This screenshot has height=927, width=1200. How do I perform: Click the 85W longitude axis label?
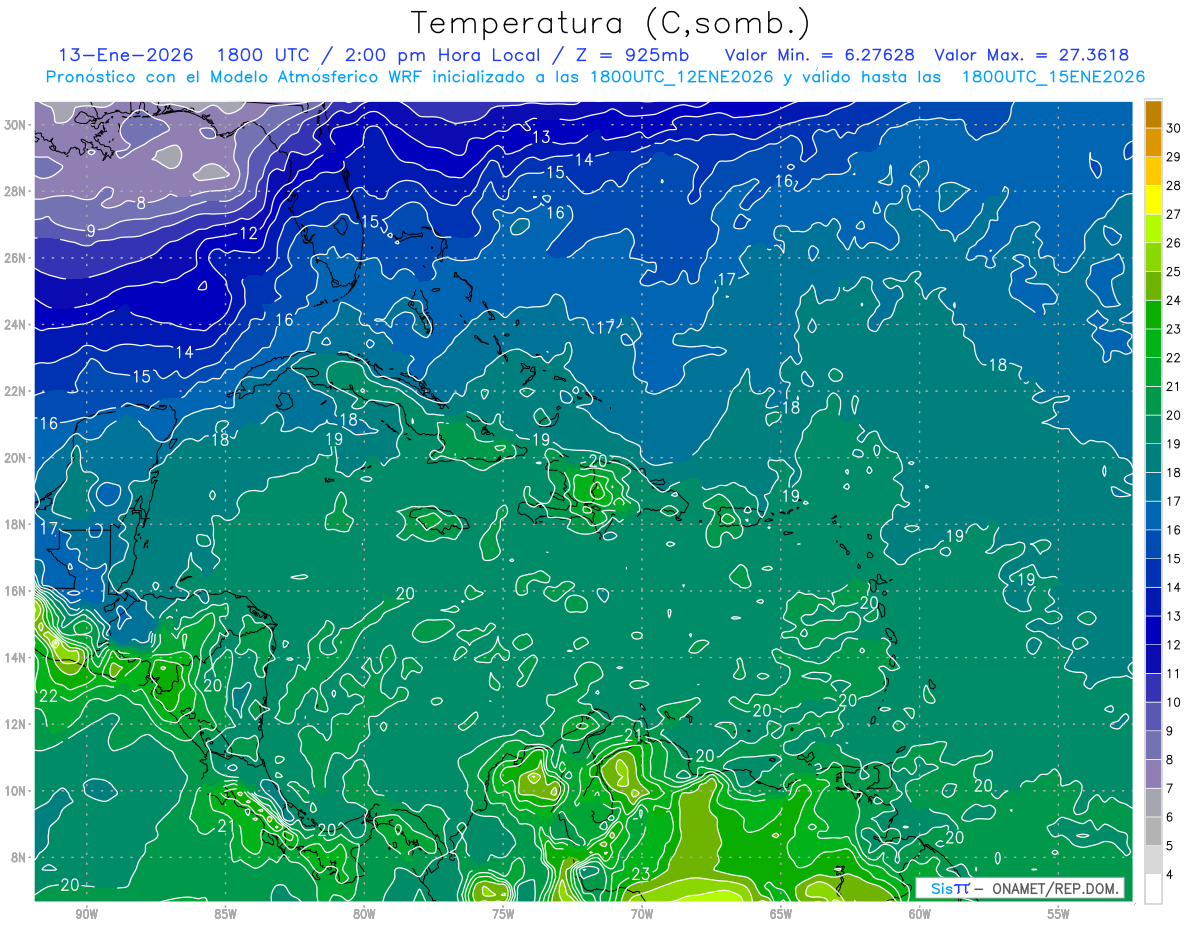pos(225,914)
